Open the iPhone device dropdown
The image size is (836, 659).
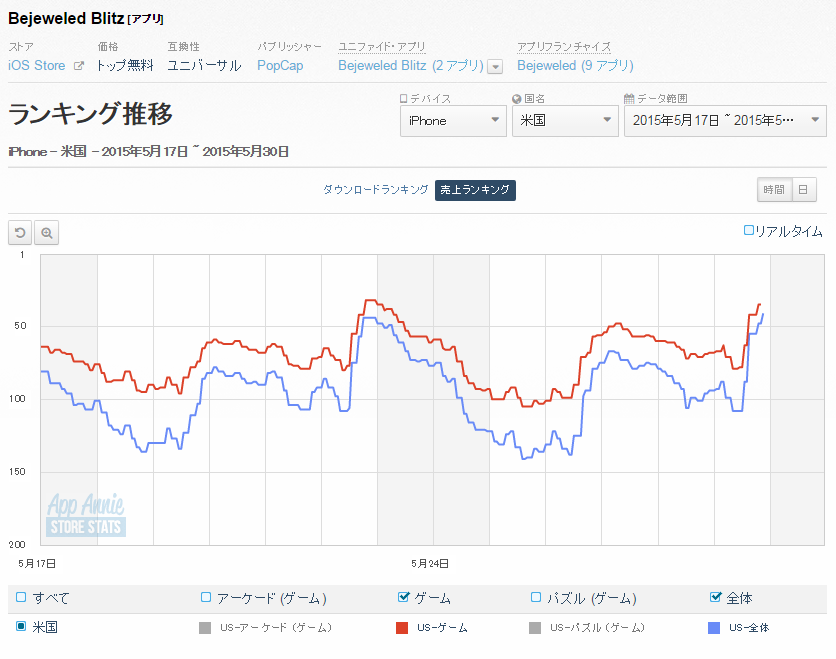point(453,120)
